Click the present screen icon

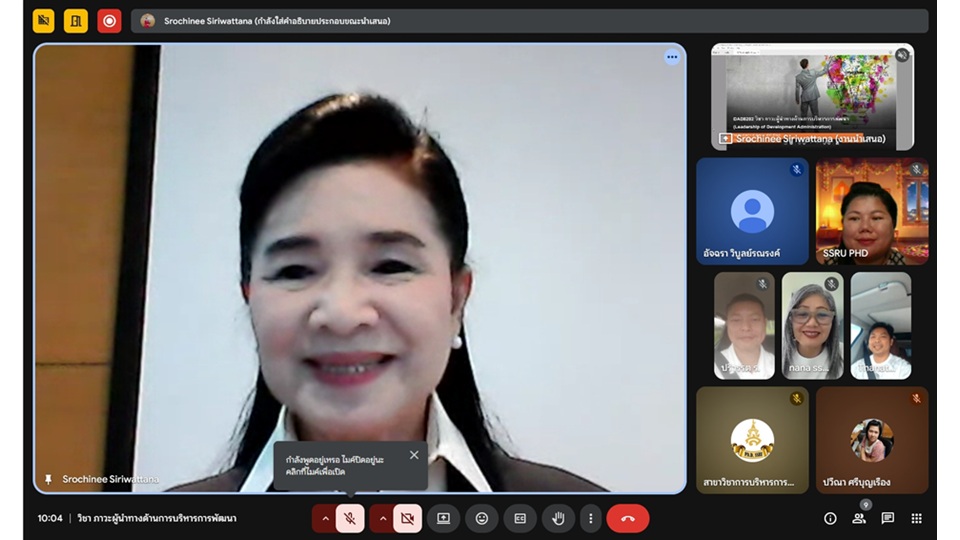tap(444, 518)
